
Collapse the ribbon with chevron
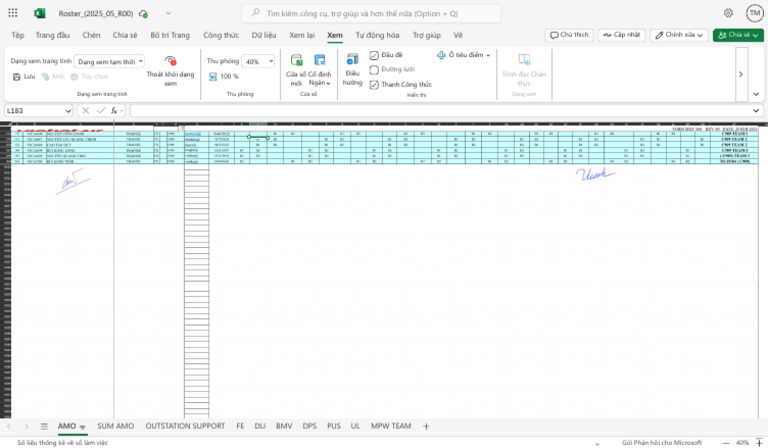(756, 94)
